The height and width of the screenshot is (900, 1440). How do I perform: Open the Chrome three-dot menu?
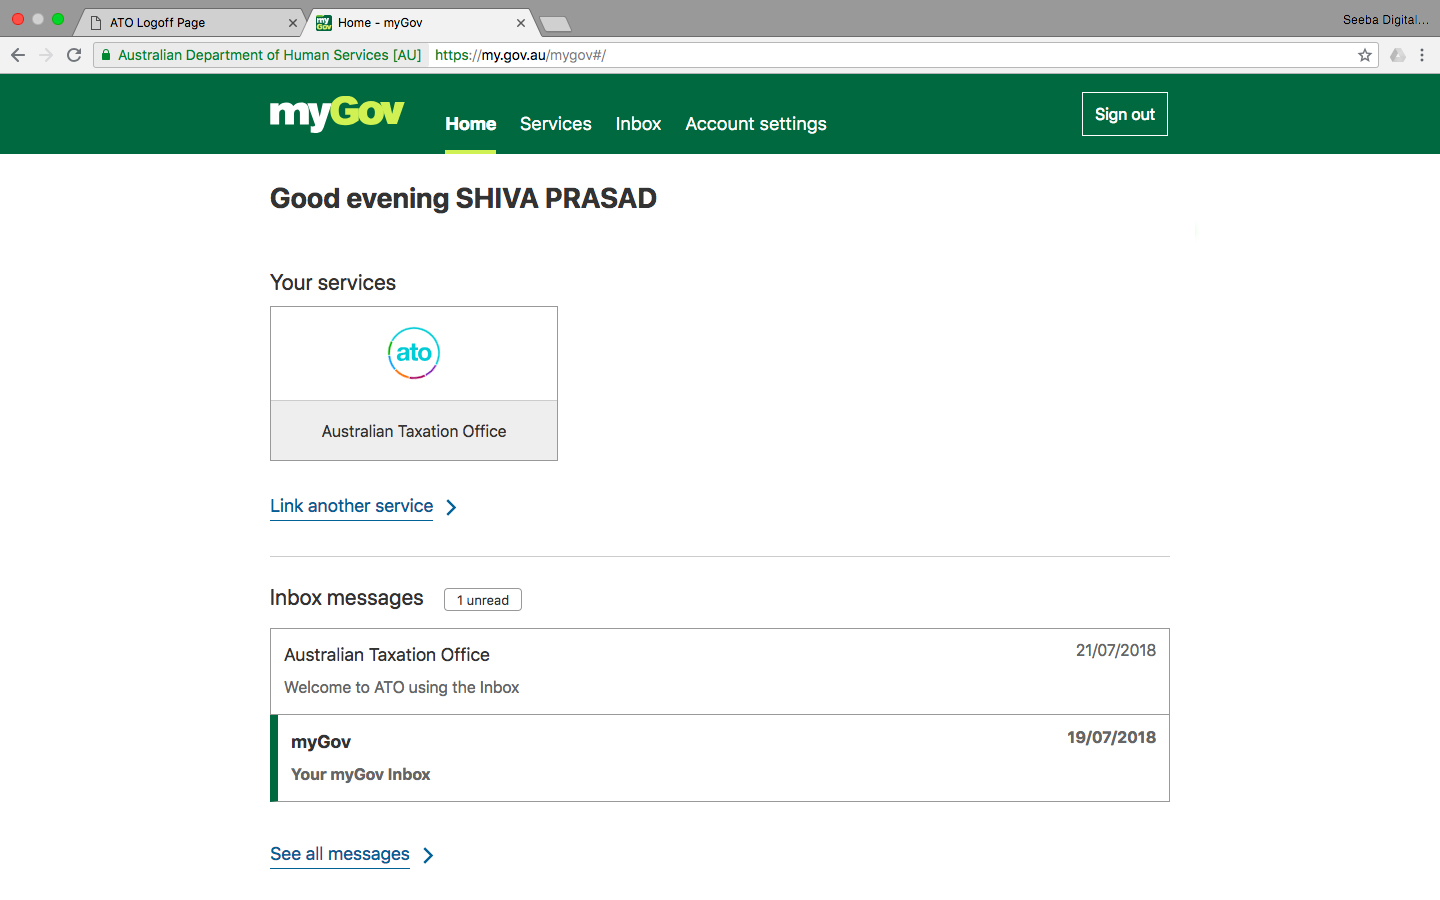coord(1422,55)
